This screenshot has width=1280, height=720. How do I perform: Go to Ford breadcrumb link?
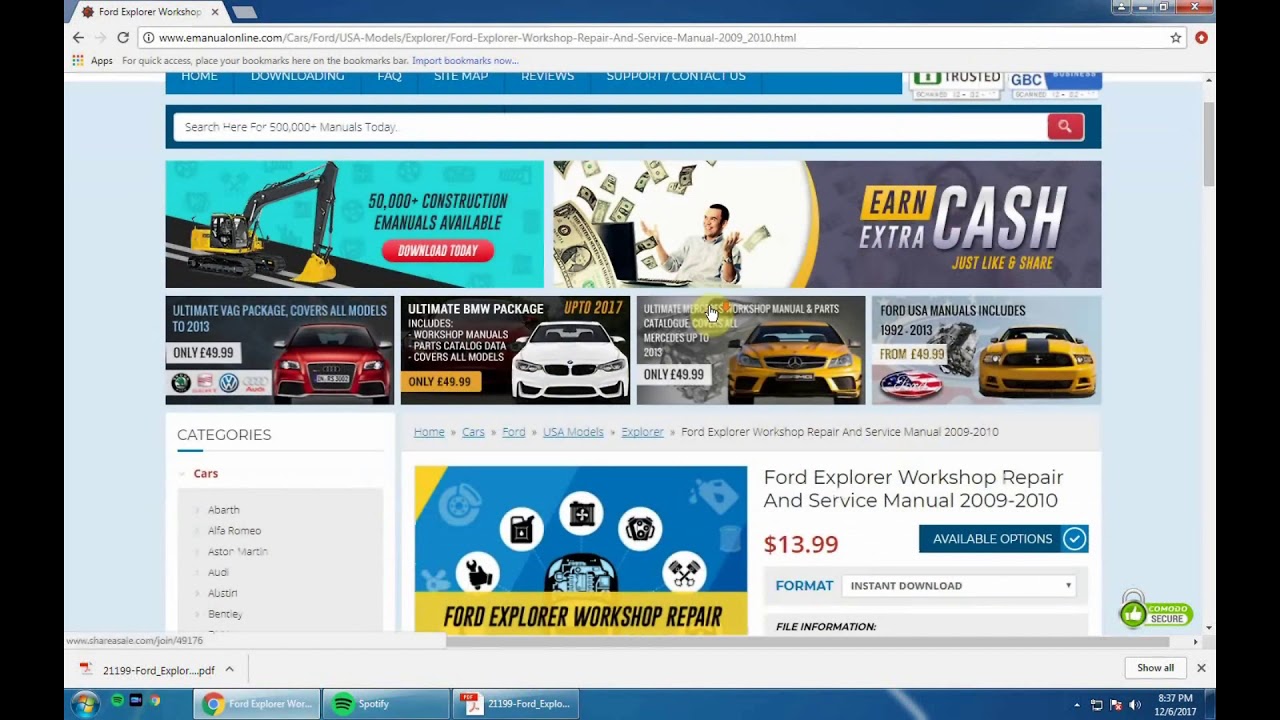point(514,432)
